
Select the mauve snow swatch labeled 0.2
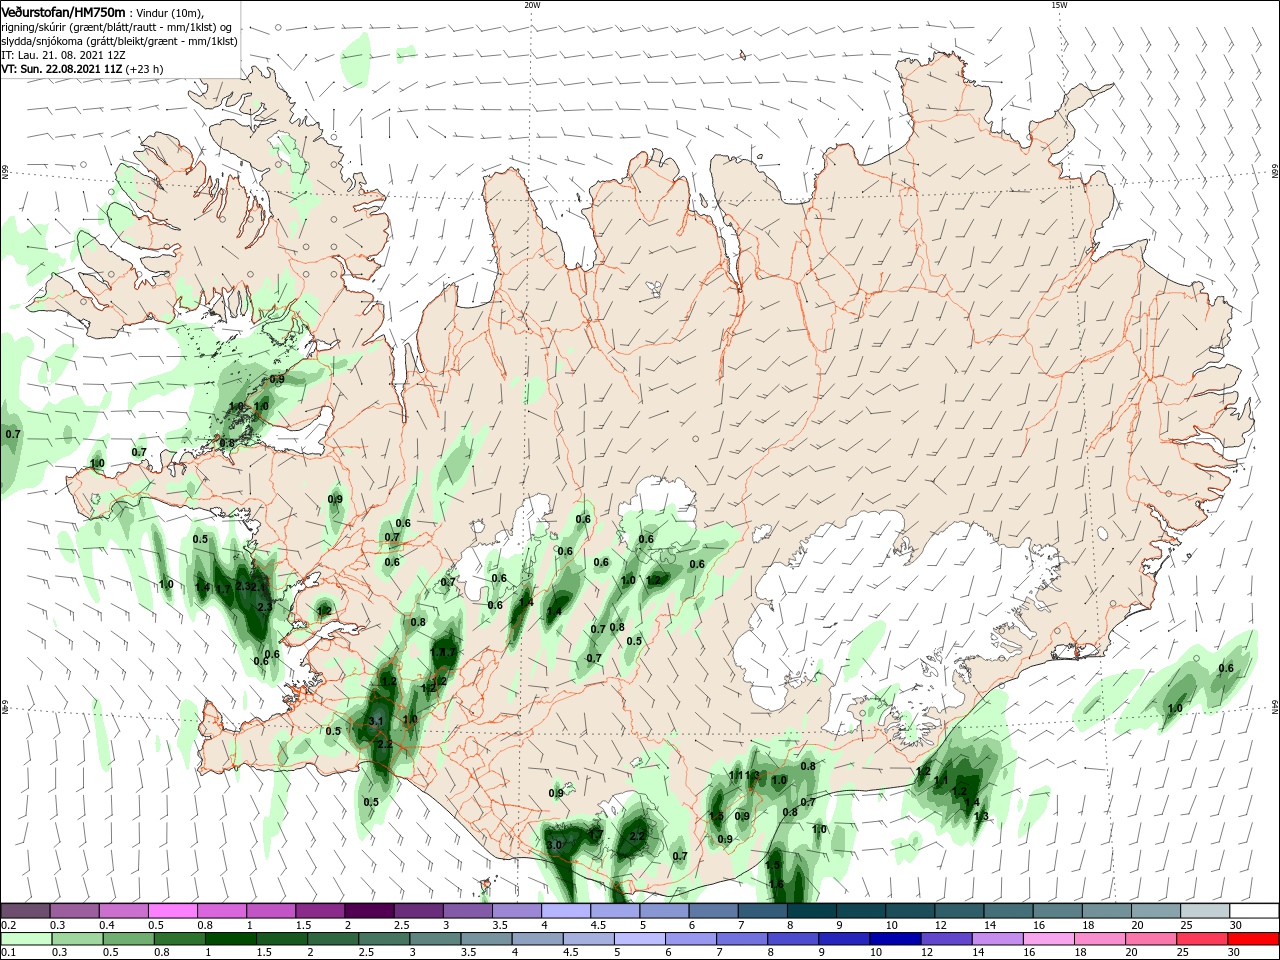25,911
